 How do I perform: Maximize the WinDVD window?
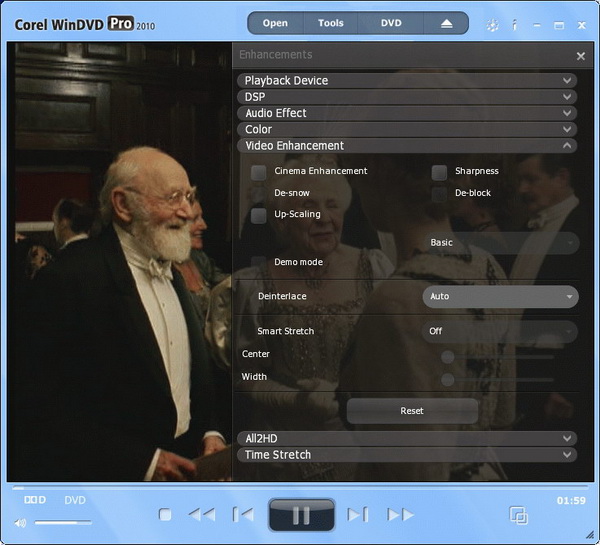[x=559, y=26]
